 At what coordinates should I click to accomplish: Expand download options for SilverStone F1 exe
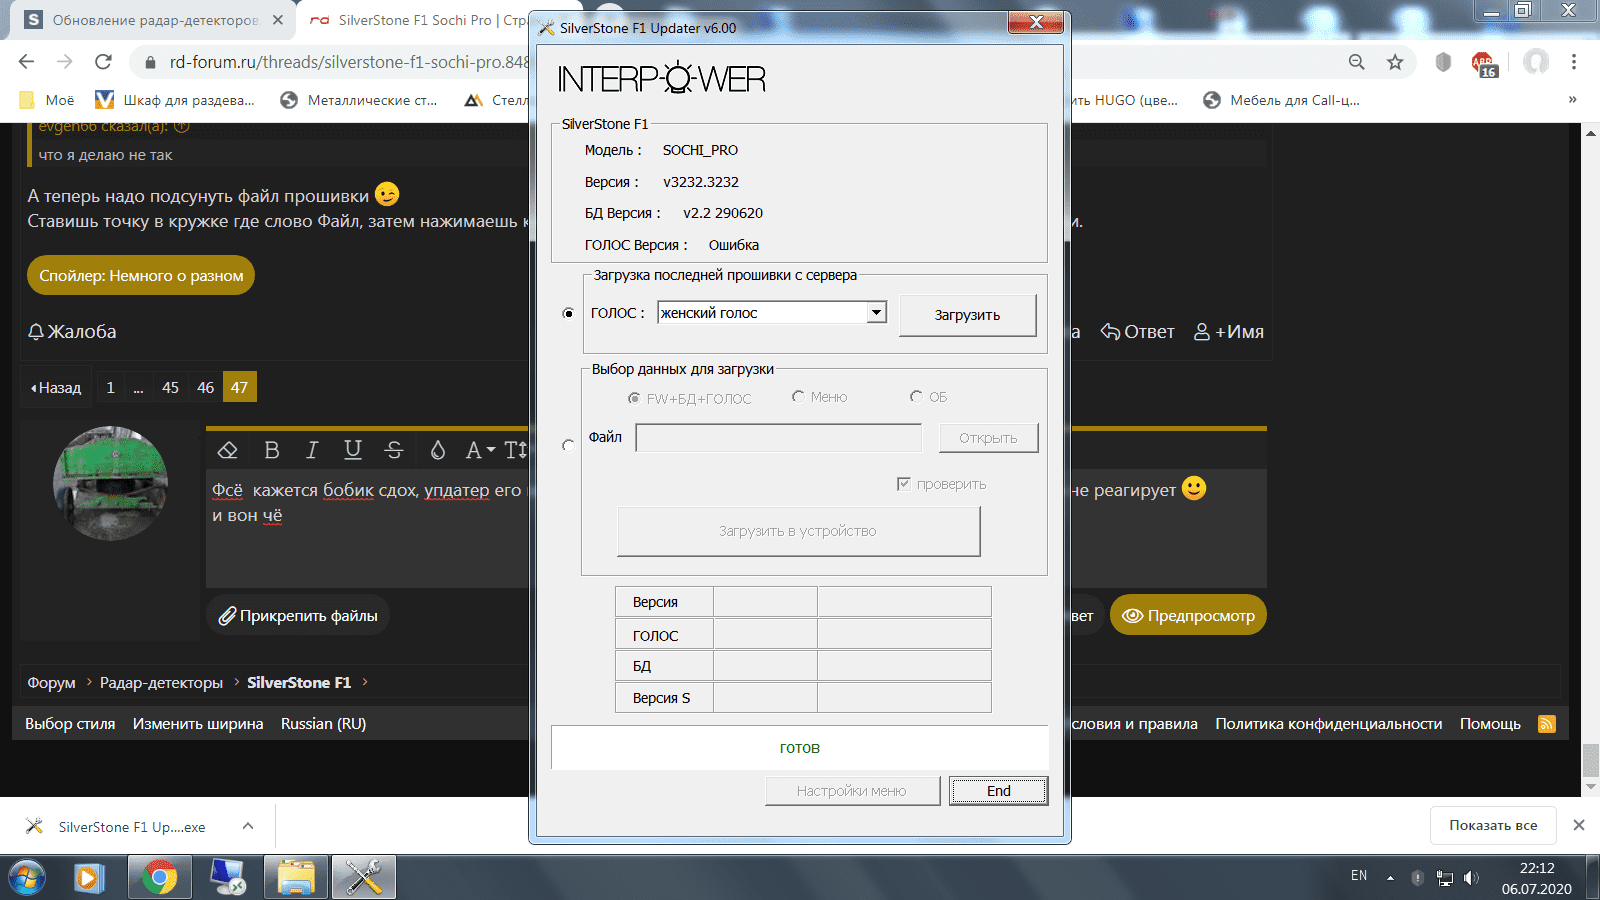coord(248,826)
